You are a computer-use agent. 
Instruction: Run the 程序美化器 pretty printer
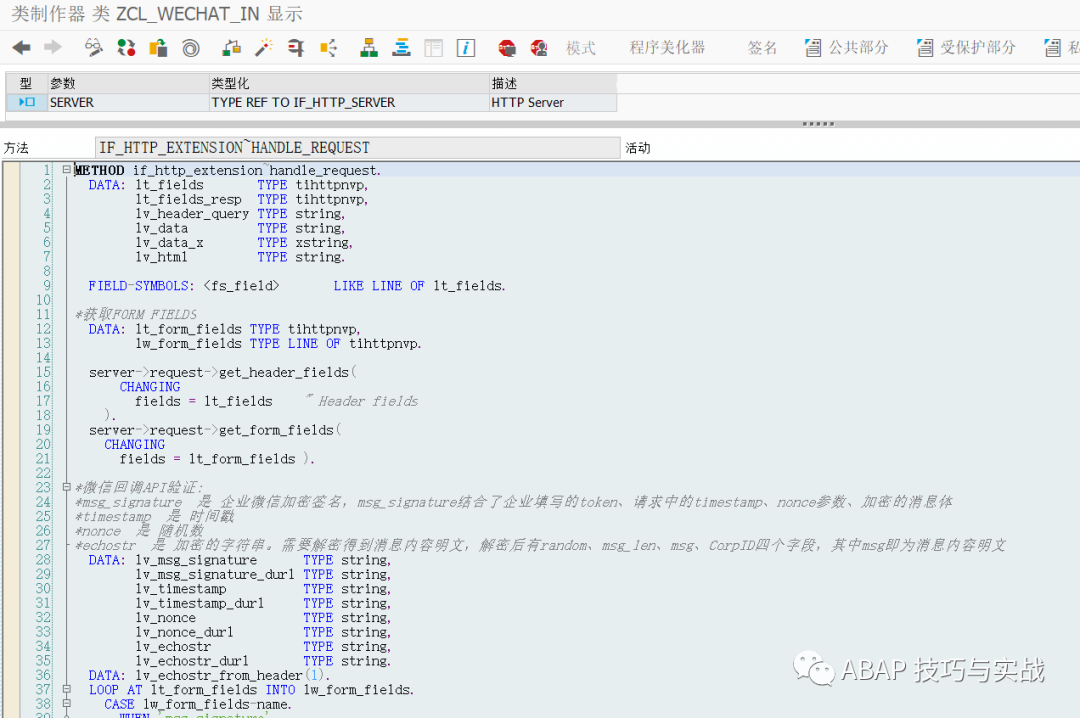[667, 48]
